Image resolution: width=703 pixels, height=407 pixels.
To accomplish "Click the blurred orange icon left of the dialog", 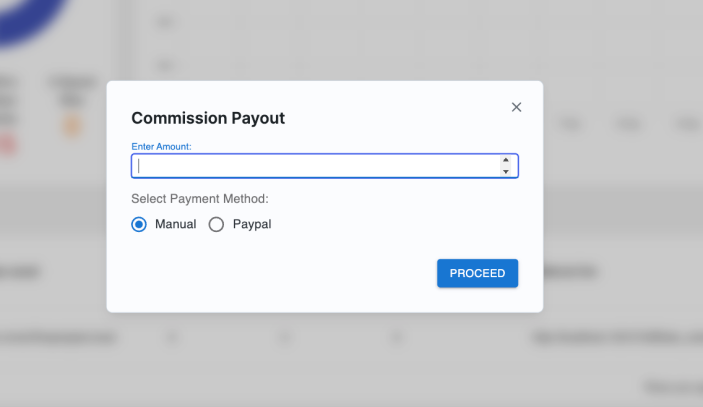I will coord(72,125).
